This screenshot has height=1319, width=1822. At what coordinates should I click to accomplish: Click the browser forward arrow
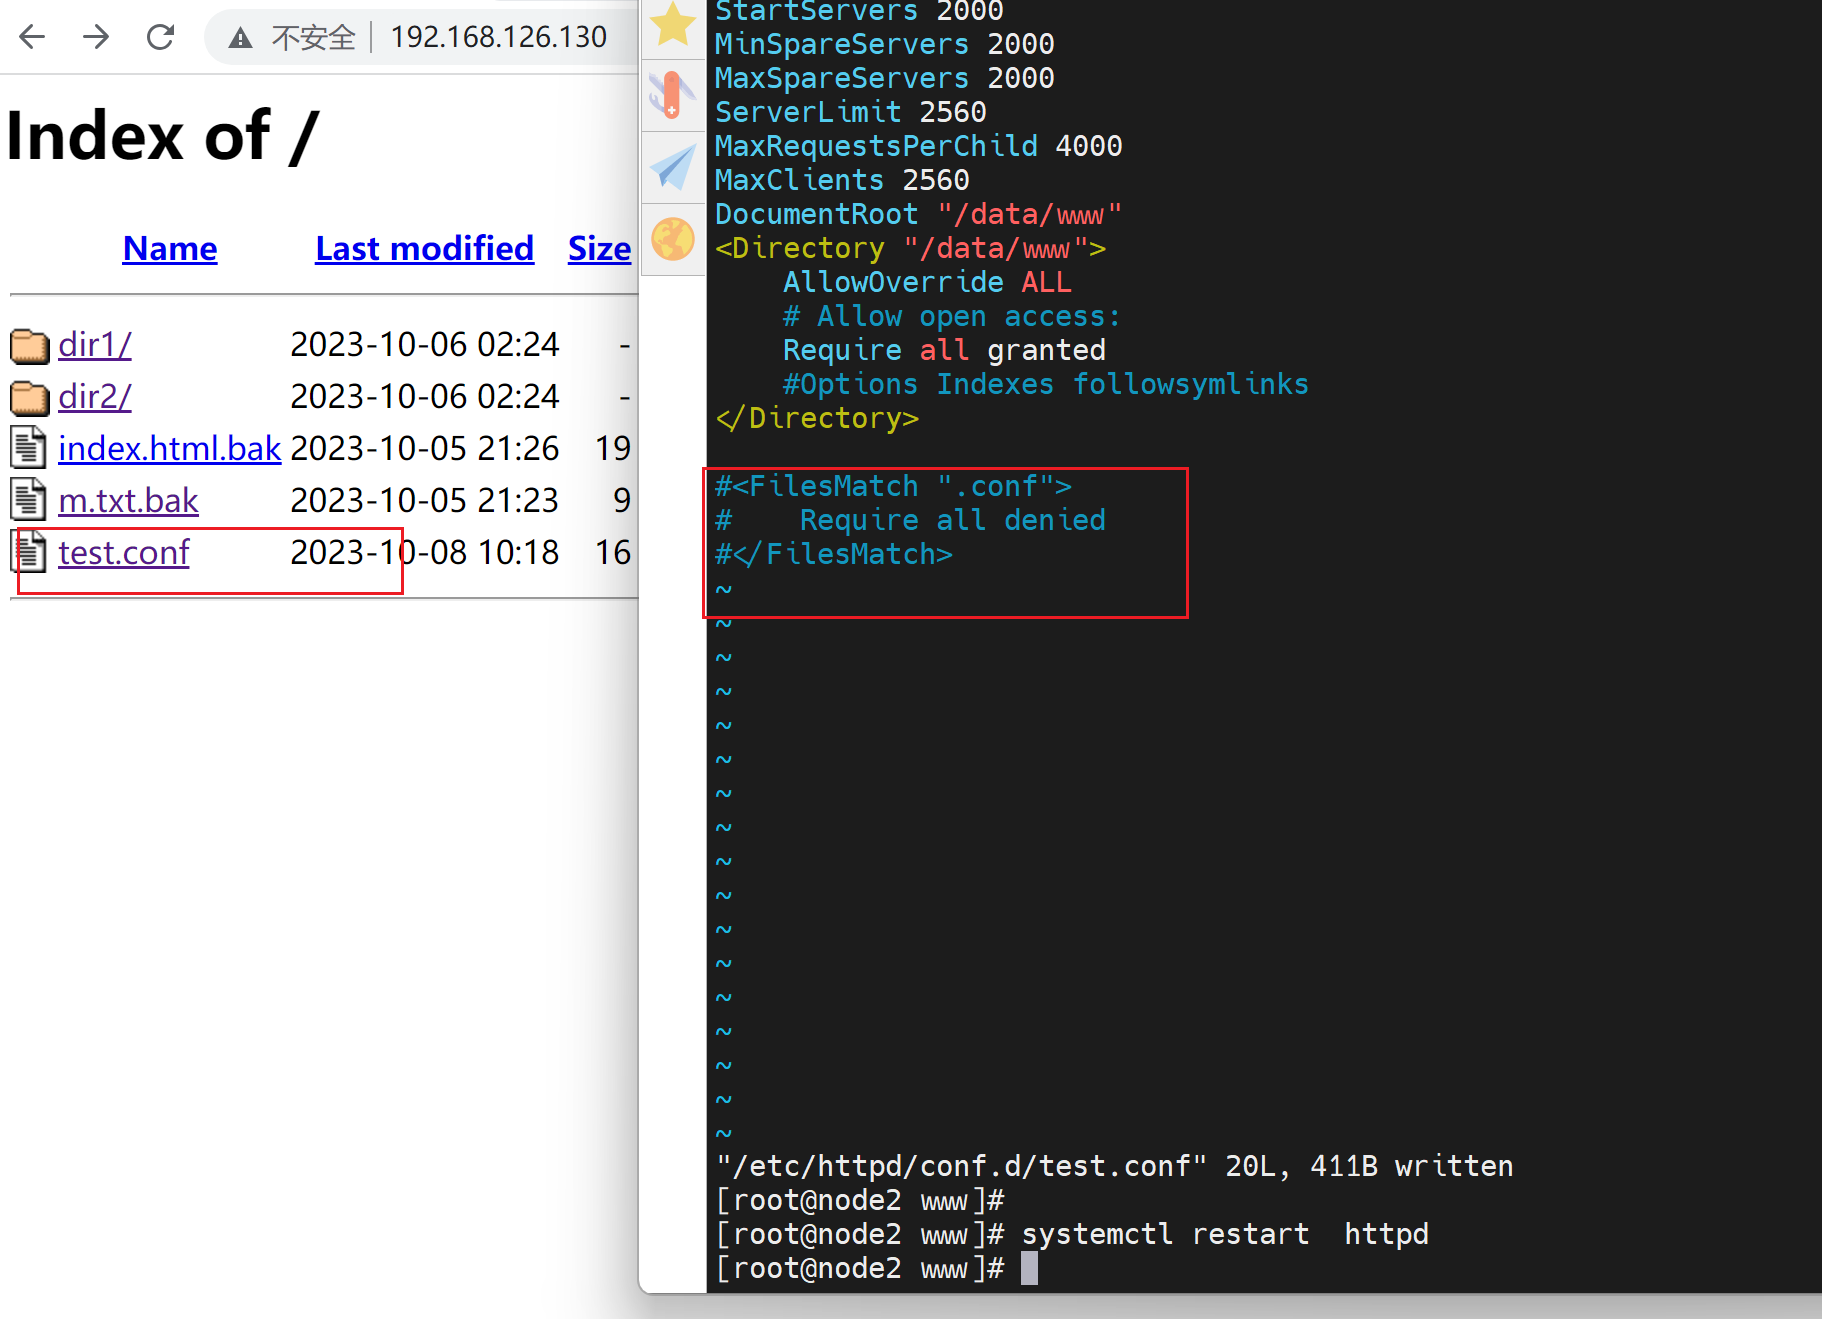96,37
